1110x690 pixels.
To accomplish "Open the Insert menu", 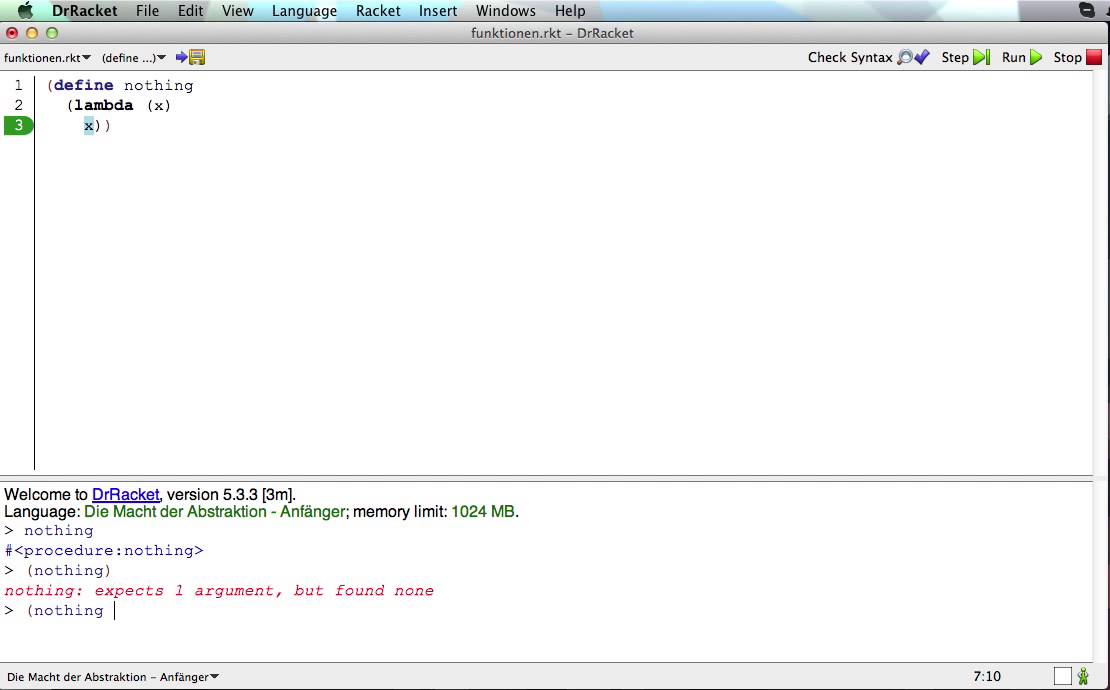I will tap(437, 11).
